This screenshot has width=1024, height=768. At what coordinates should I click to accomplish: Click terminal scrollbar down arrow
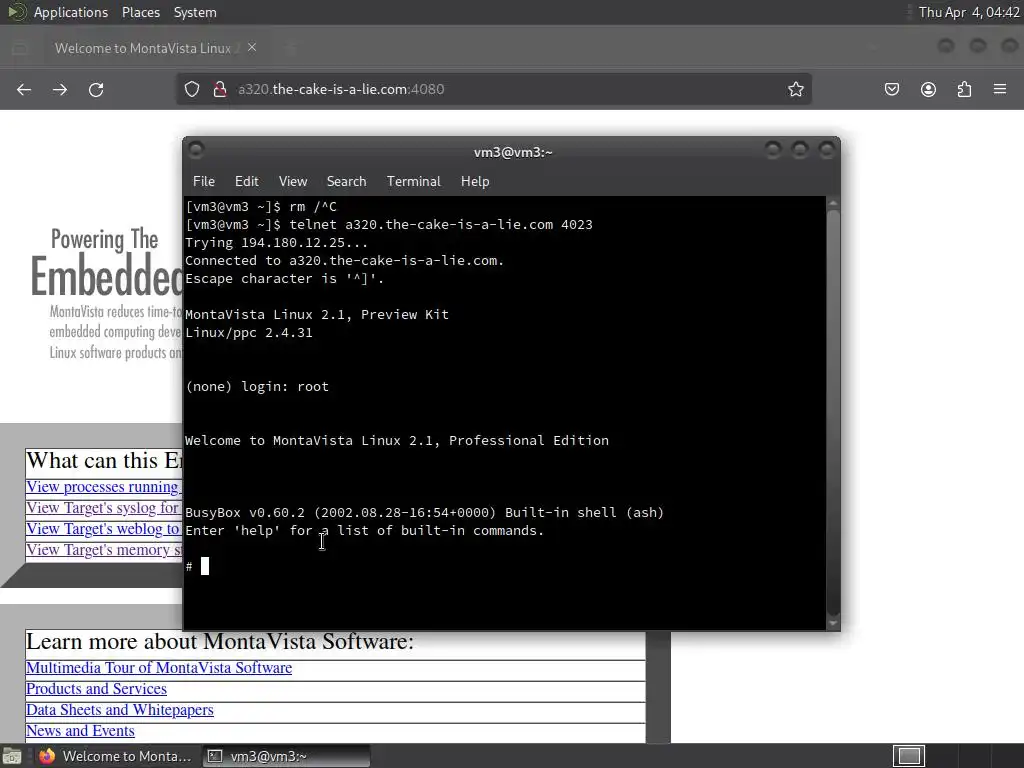tap(833, 623)
